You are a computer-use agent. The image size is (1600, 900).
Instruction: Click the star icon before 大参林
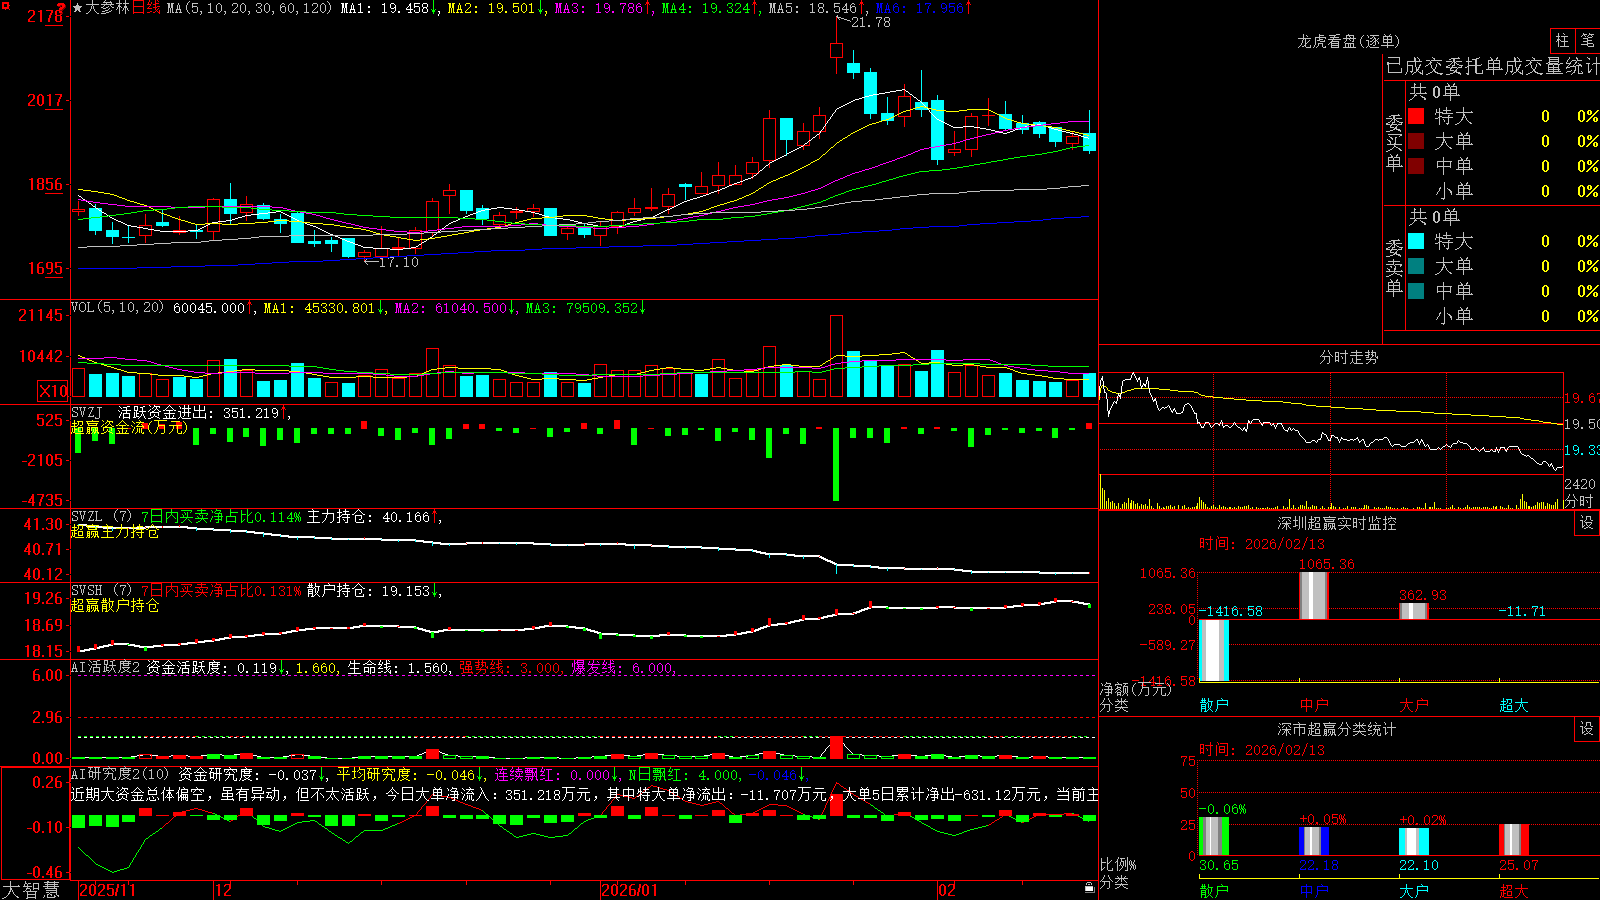pos(77,8)
